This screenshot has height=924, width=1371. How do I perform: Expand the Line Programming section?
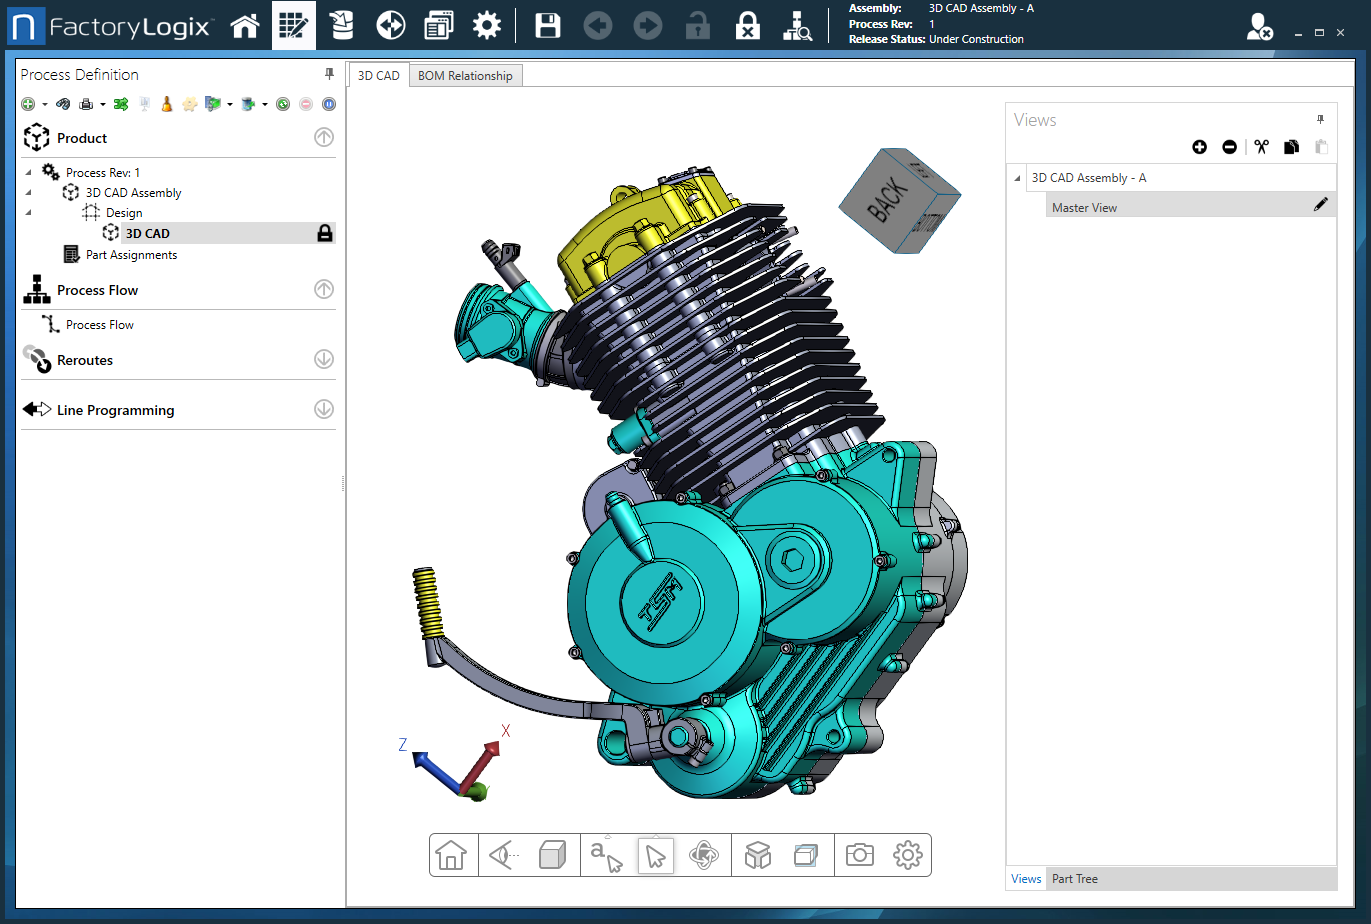coord(323,408)
